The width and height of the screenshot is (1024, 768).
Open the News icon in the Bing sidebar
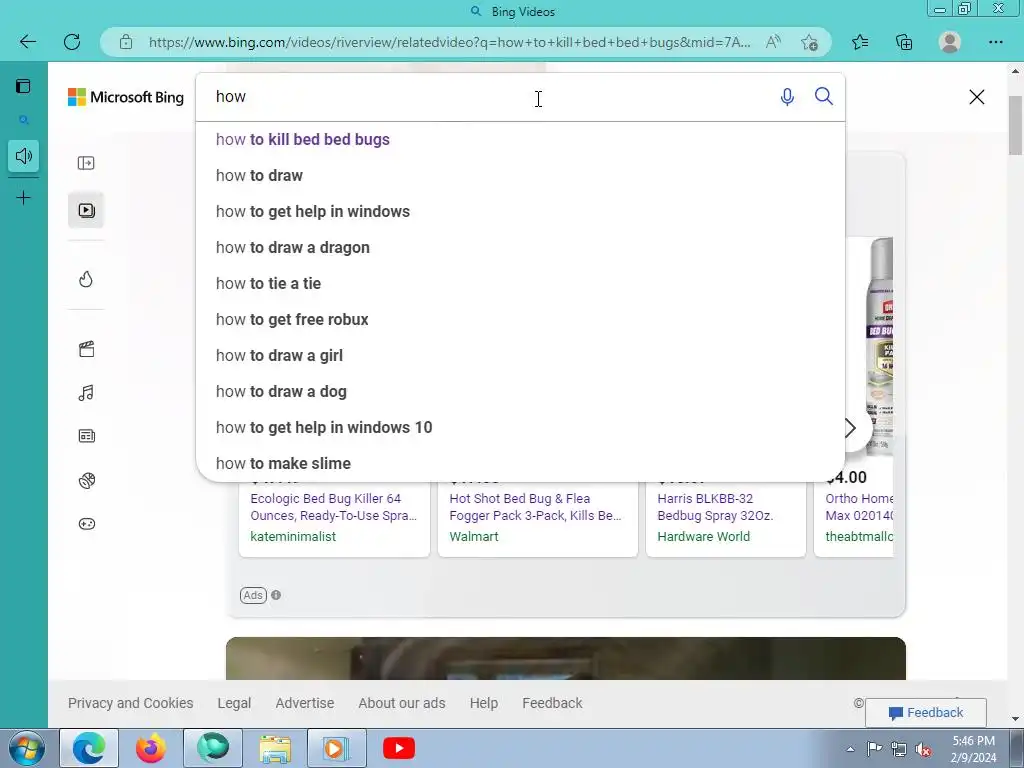coord(86,436)
